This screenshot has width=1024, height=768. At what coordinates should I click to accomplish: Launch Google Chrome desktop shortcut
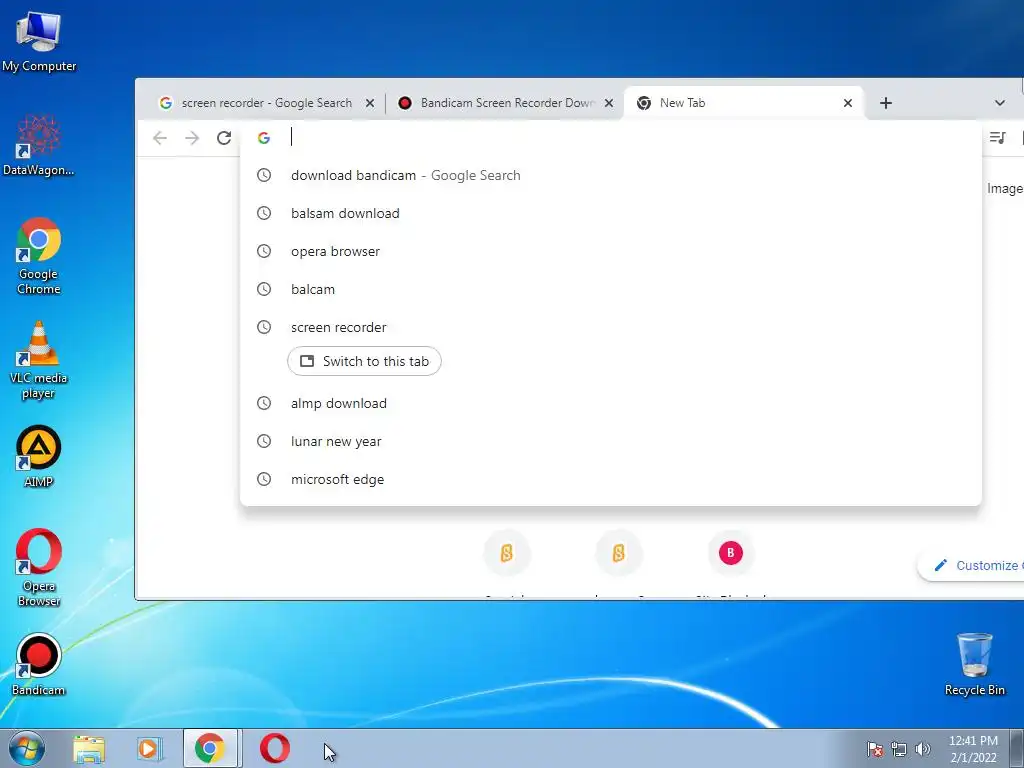[39, 256]
